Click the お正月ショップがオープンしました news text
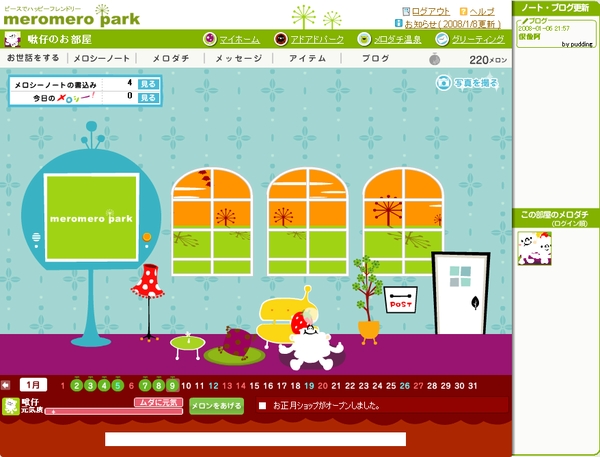Viewport: 600px width, 457px height. coord(326,405)
